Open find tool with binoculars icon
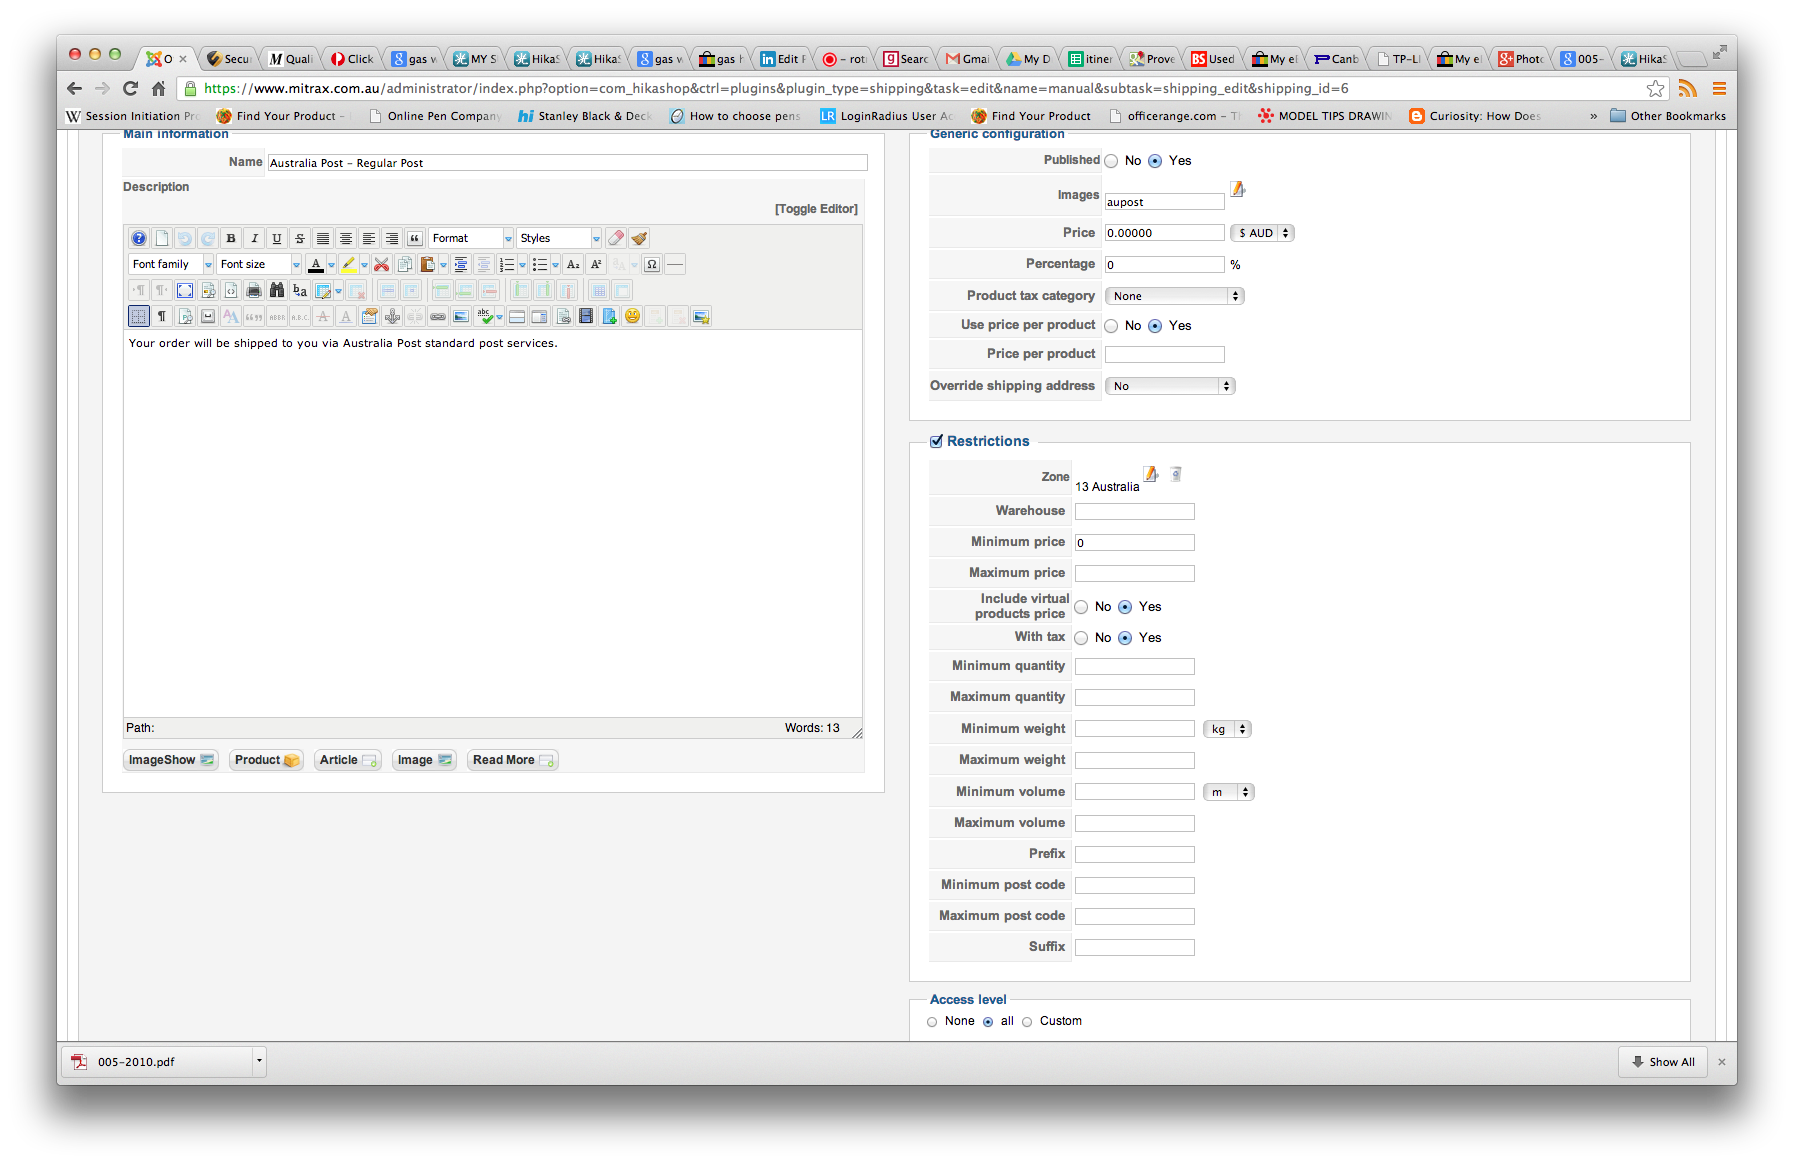Viewport: 1794px width, 1164px height. click(x=277, y=290)
